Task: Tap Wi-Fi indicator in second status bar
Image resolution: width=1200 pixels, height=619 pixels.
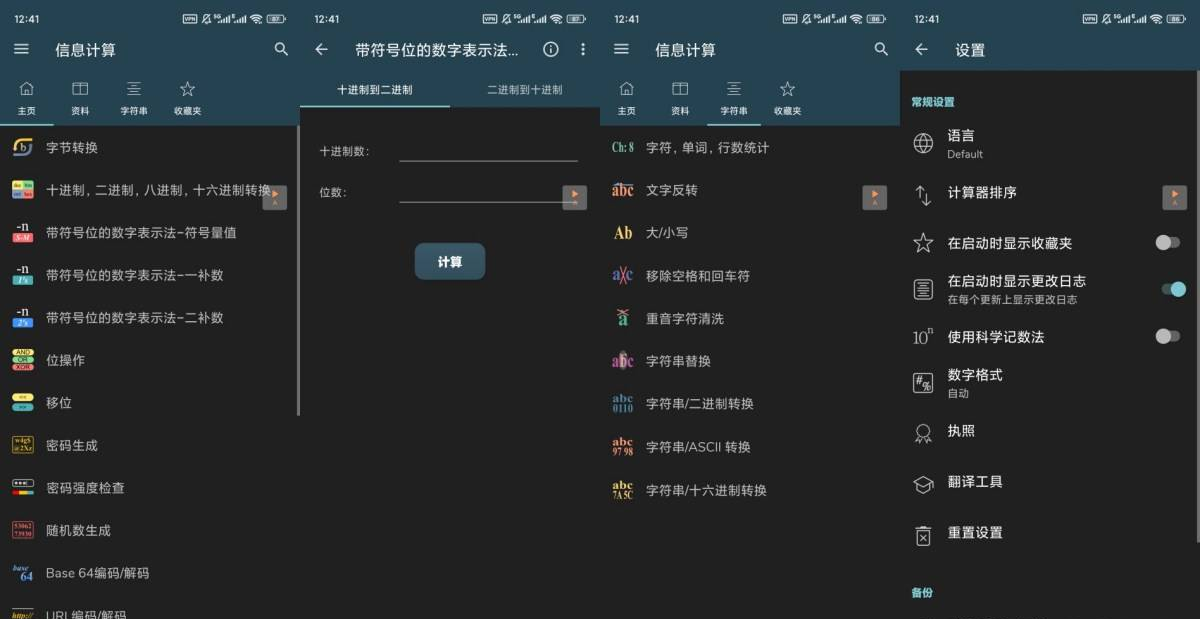Action: click(x=556, y=19)
